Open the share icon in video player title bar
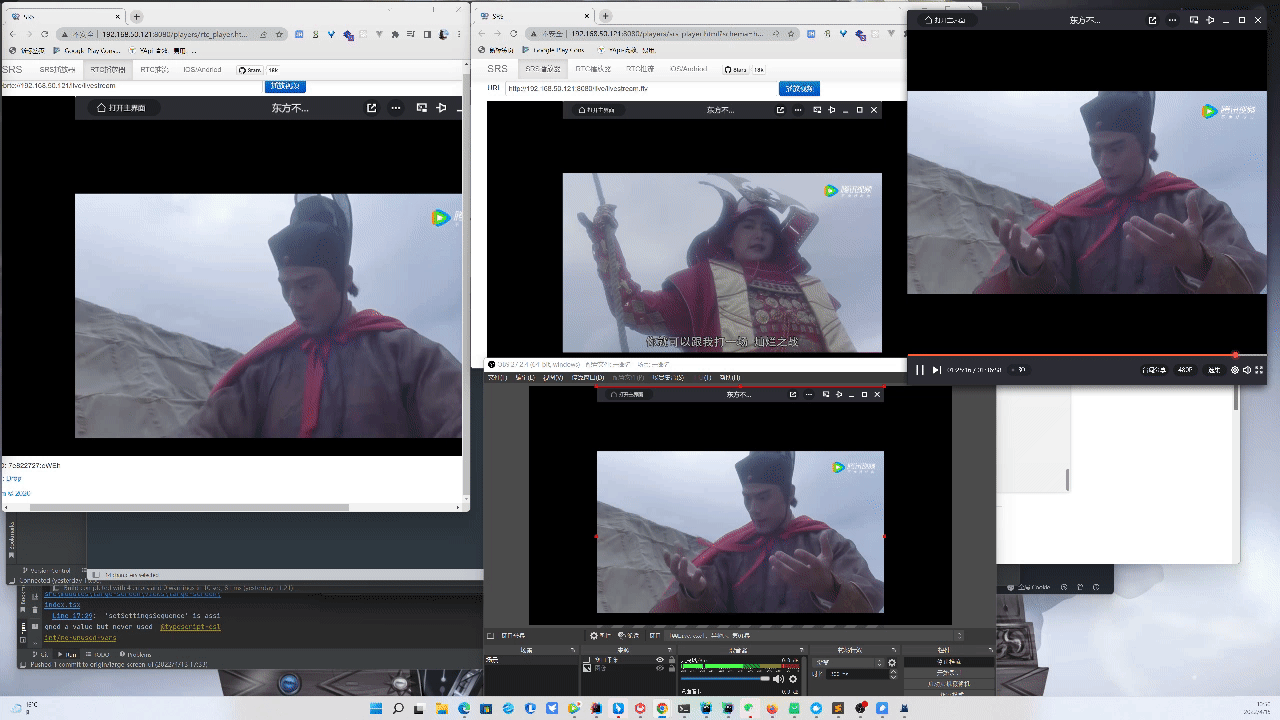The image size is (1280, 720). (x=1152, y=20)
